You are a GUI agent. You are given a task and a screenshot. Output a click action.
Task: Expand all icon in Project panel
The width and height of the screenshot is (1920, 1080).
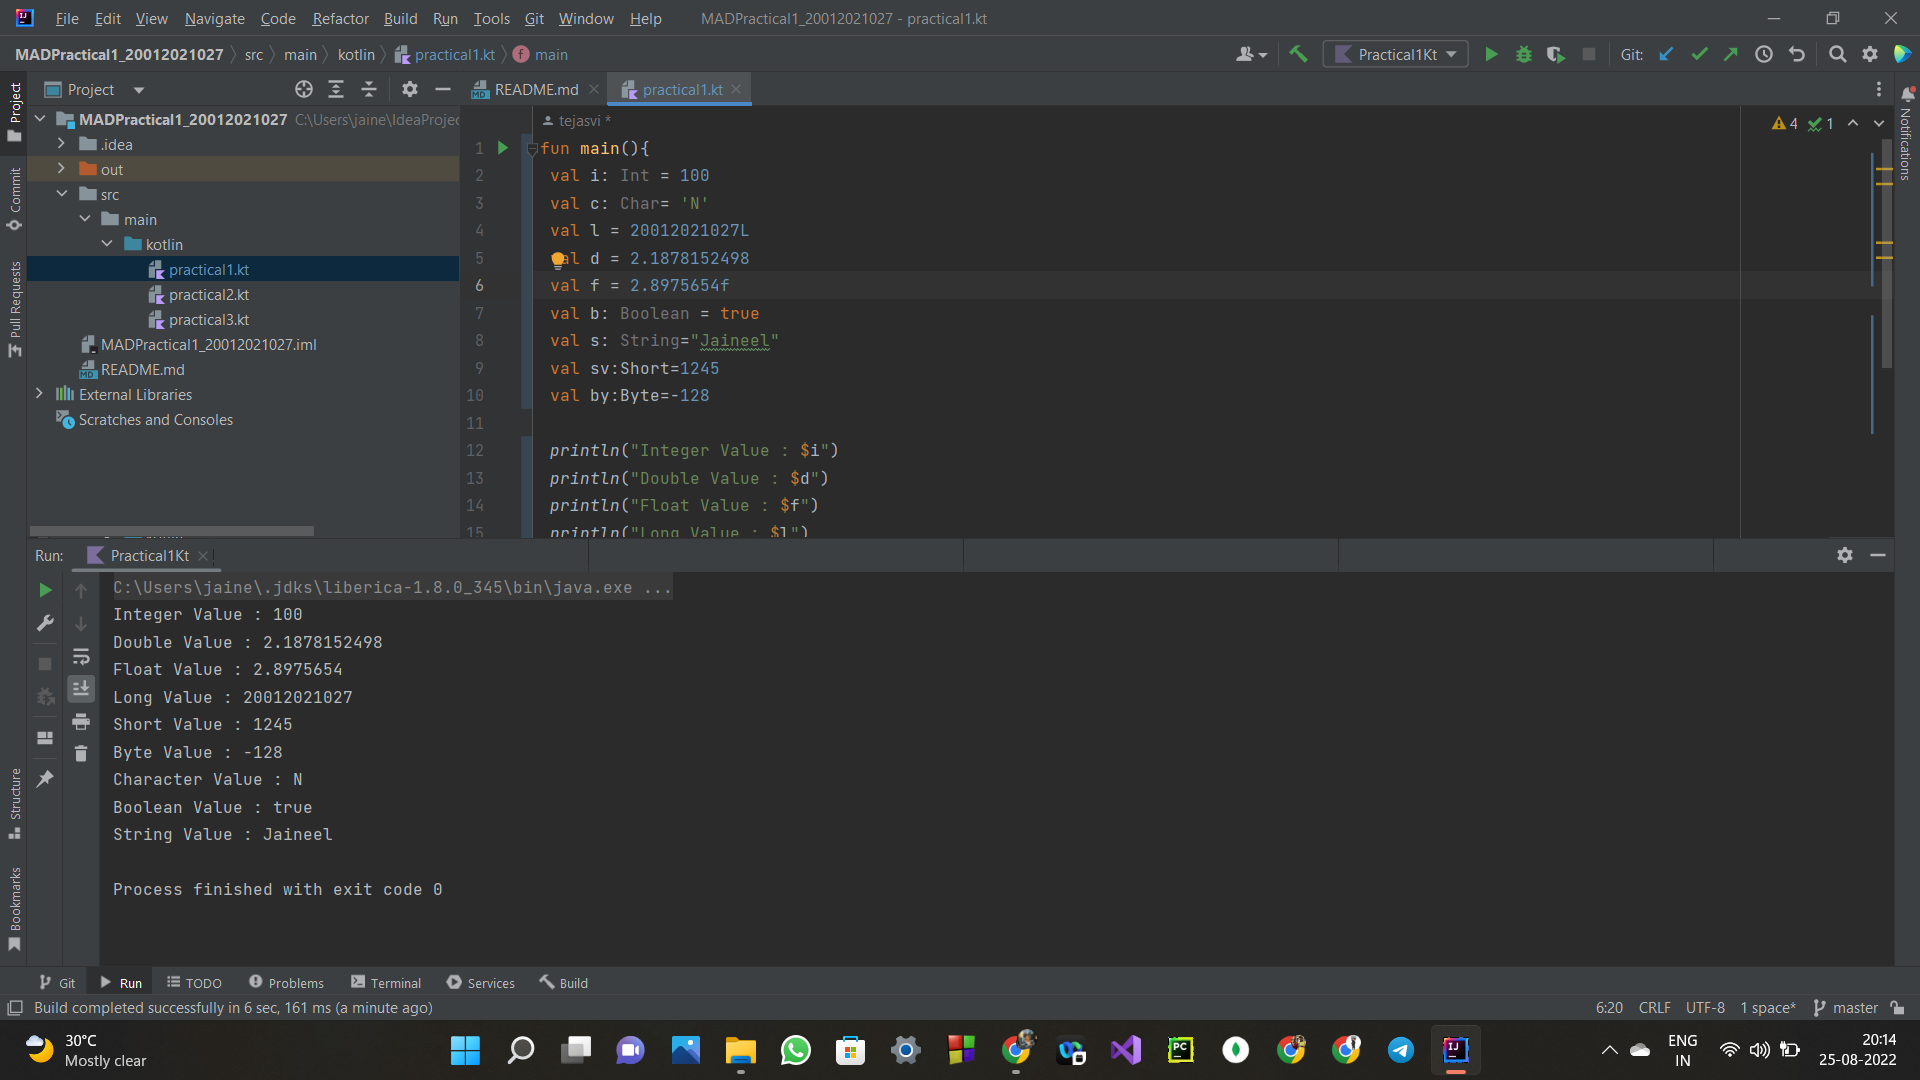click(x=336, y=89)
